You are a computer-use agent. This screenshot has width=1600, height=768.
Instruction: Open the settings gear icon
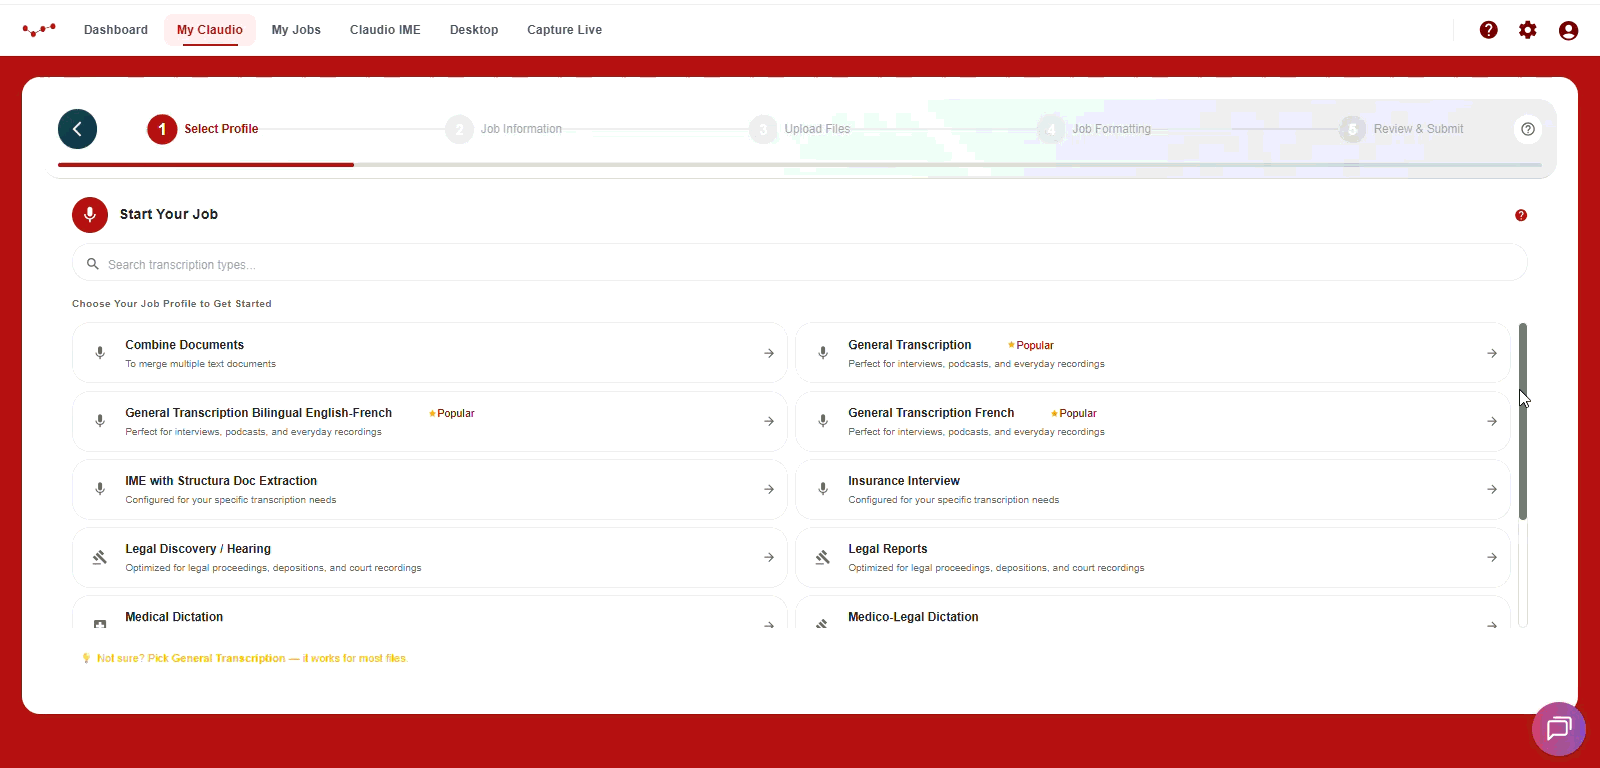pyautogui.click(x=1528, y=30)
